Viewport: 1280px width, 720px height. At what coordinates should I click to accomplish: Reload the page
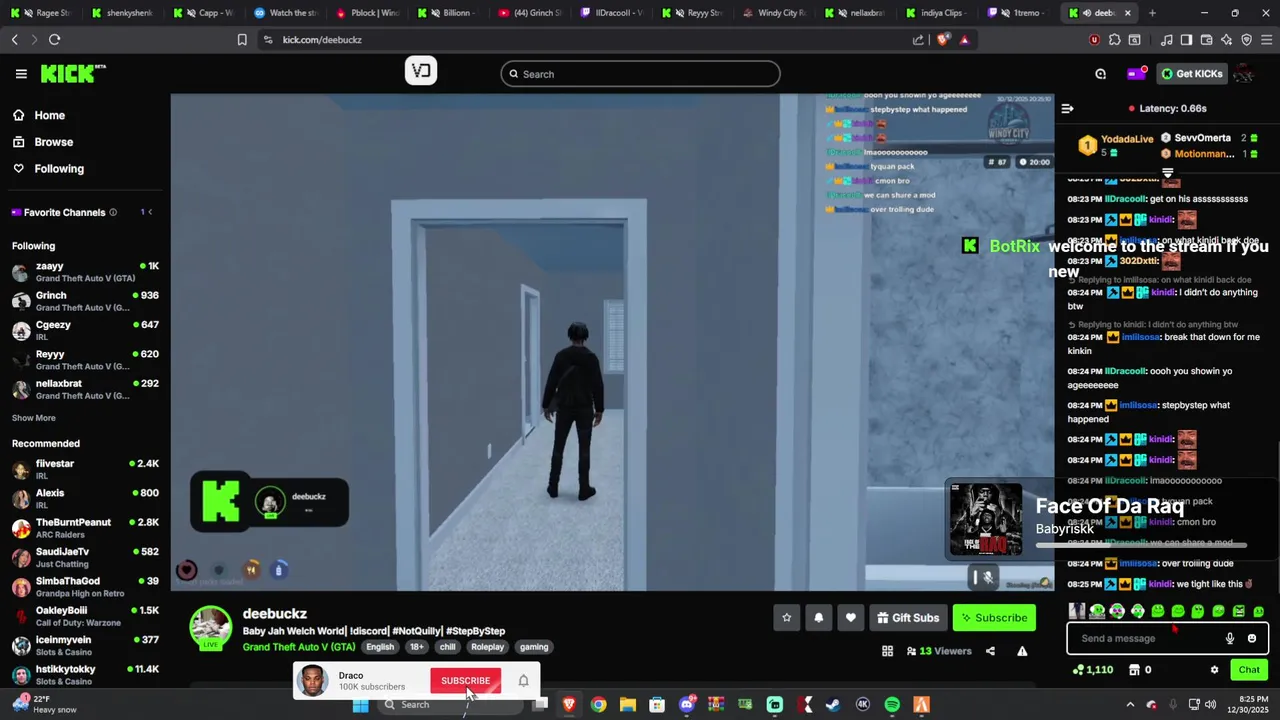pyautogui.click(x=54, y=40)
